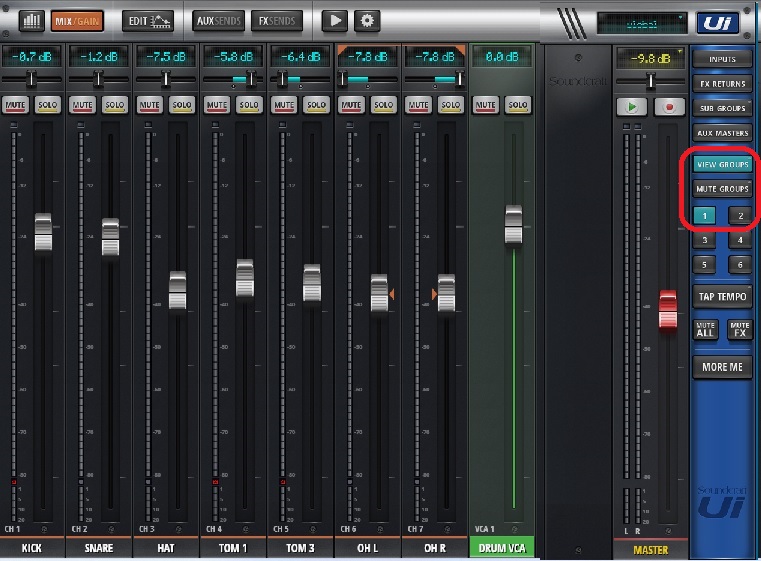Mute the DRUM VCA strip
The width and height of the screenshot is (761, 561).
(x=486, y=105)
